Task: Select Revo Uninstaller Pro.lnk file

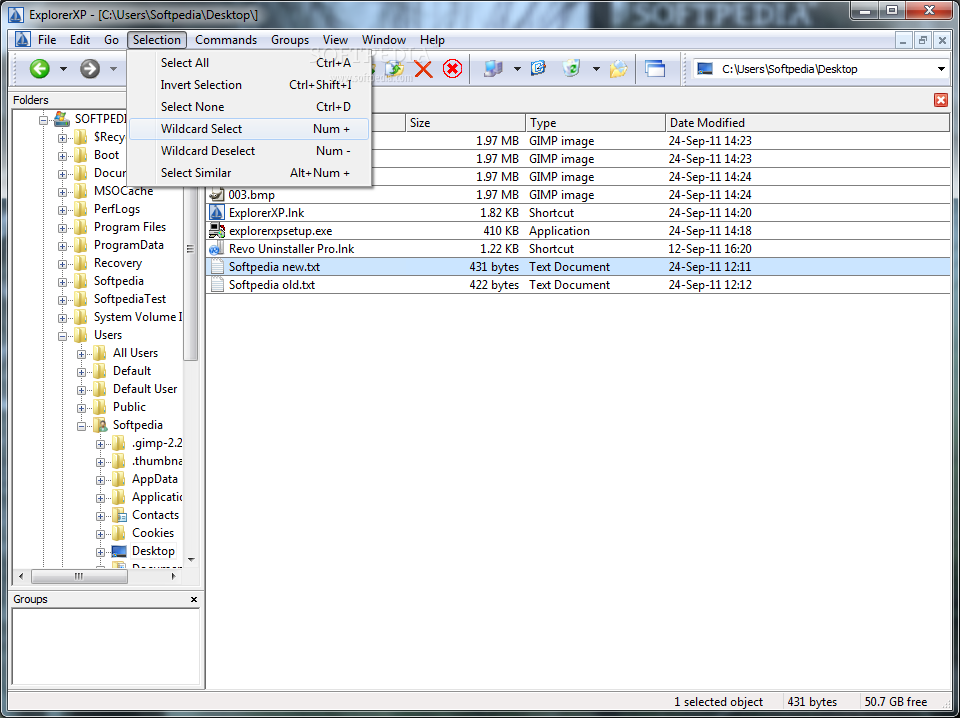Action: (x=578, y=249)
